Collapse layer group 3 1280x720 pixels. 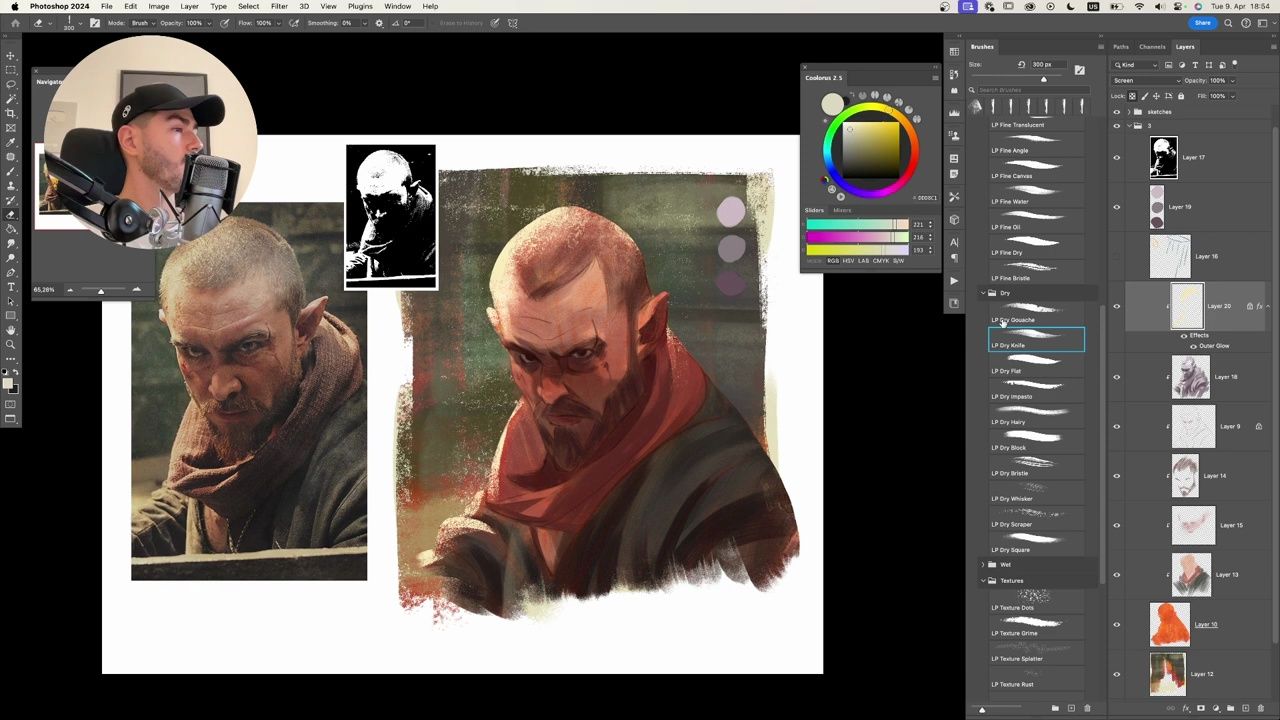[1129, 126]
